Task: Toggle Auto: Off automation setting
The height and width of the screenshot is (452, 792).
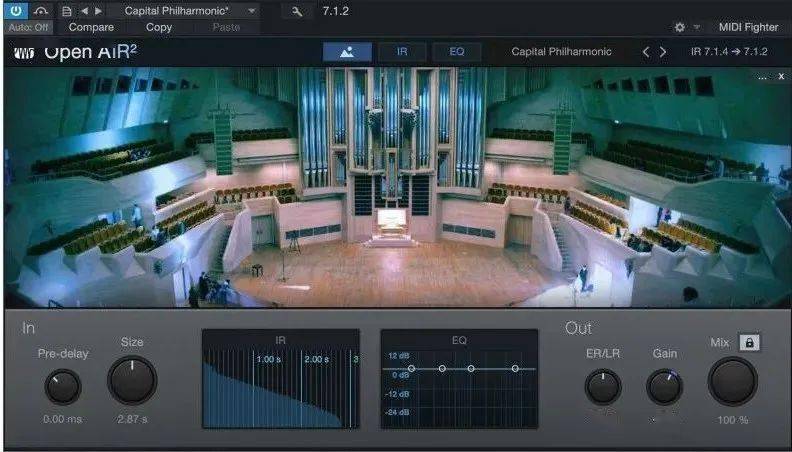Action: click(28, 27)
